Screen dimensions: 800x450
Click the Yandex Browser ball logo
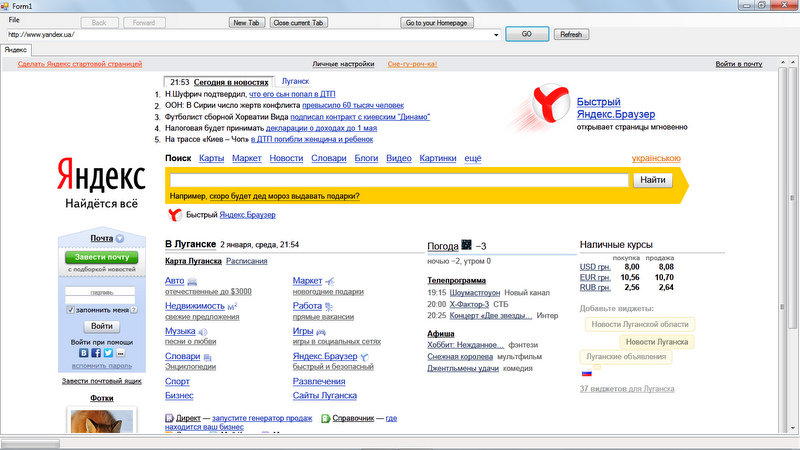click(x=551, y=103)
